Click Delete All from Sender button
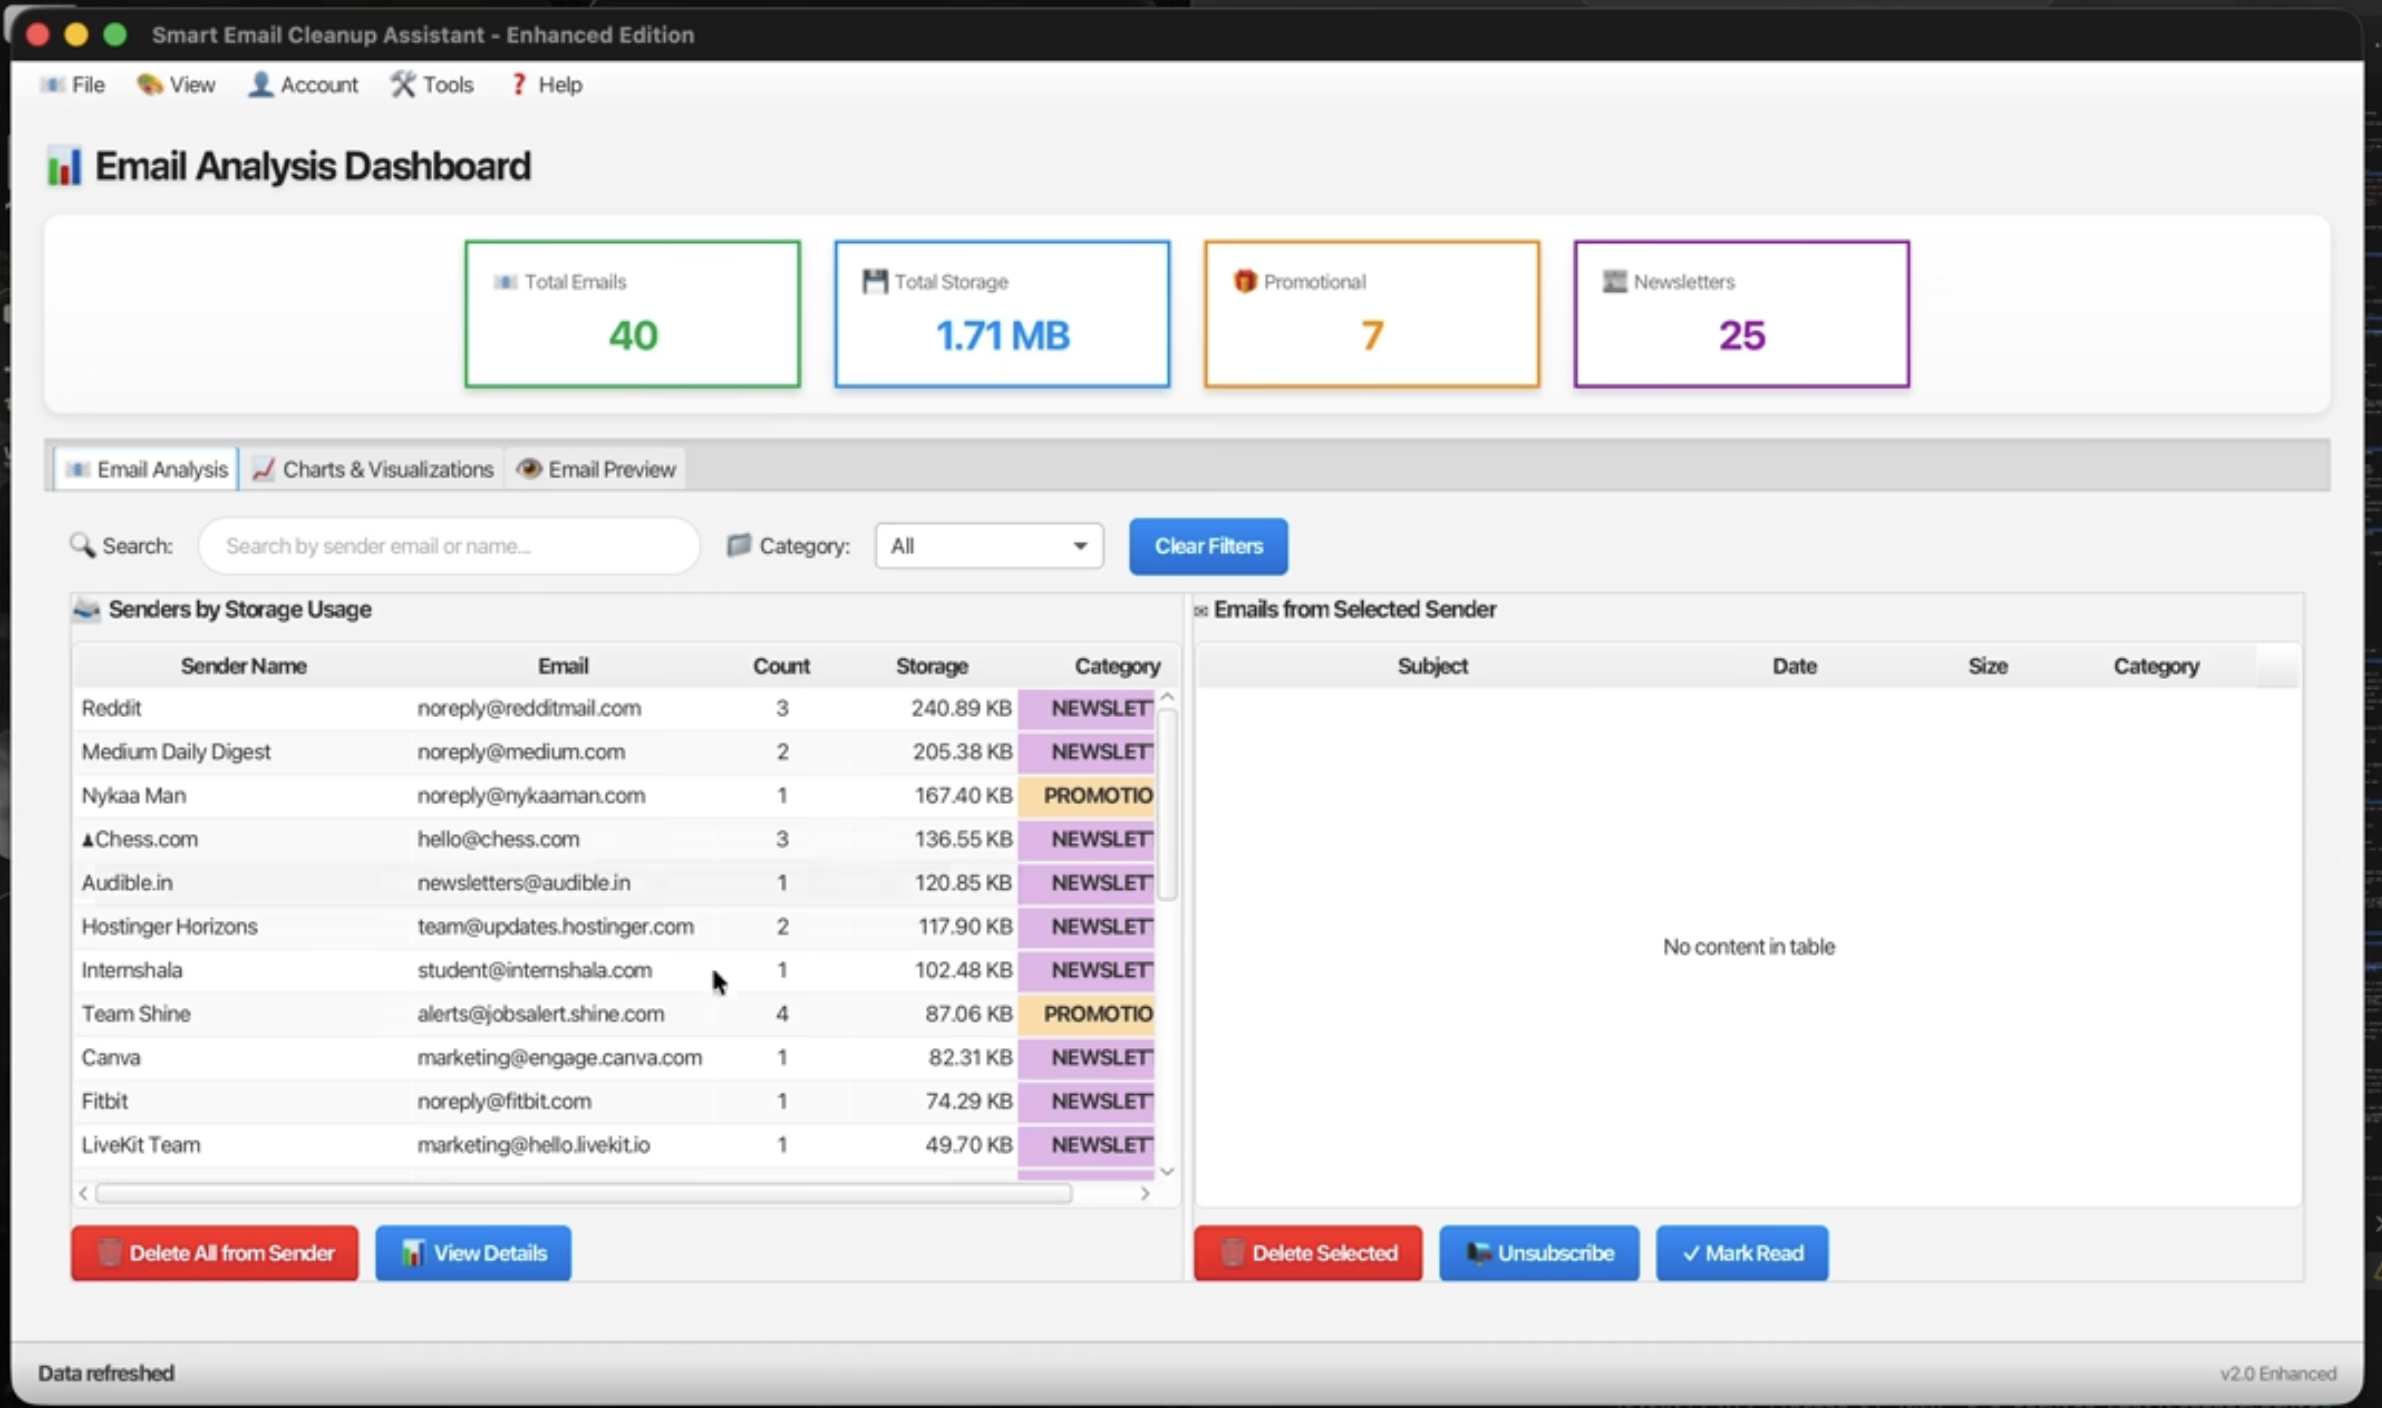The width and height of the screenshot is (2382, 1408). (215, 1253)
